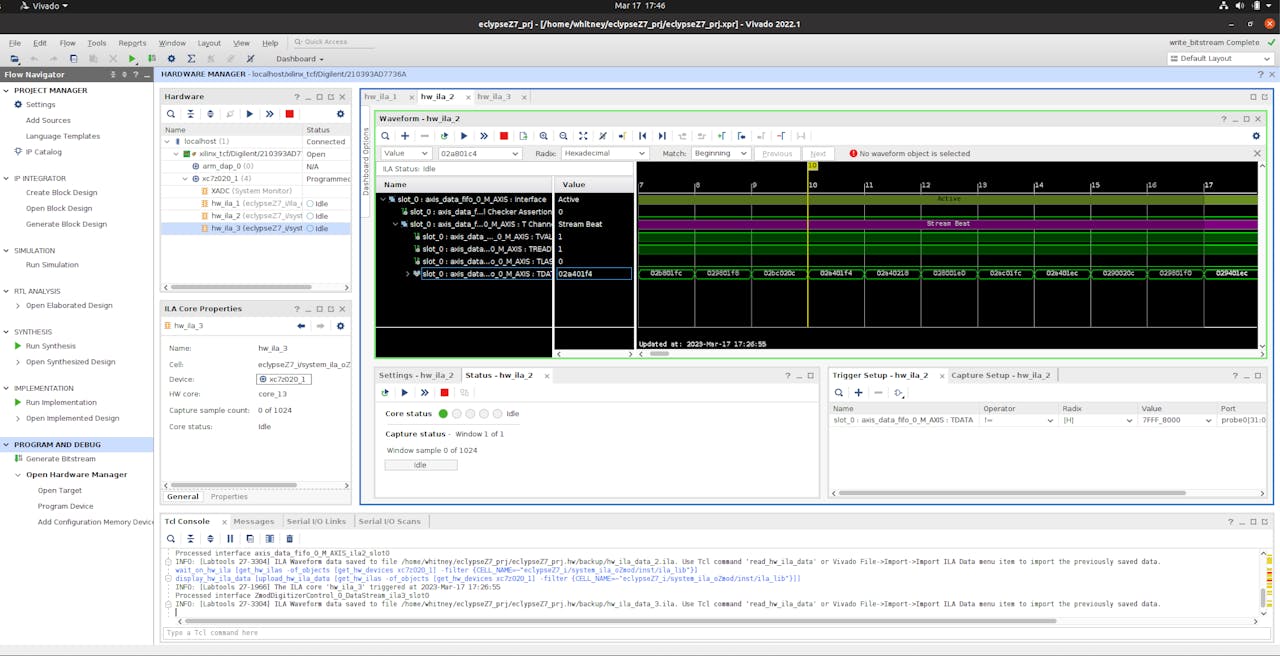Image resolution: width=1280 pixels, height=656 pixels.
Task: Pause the Tcl Console output
Action: click(x=230, y=538)
